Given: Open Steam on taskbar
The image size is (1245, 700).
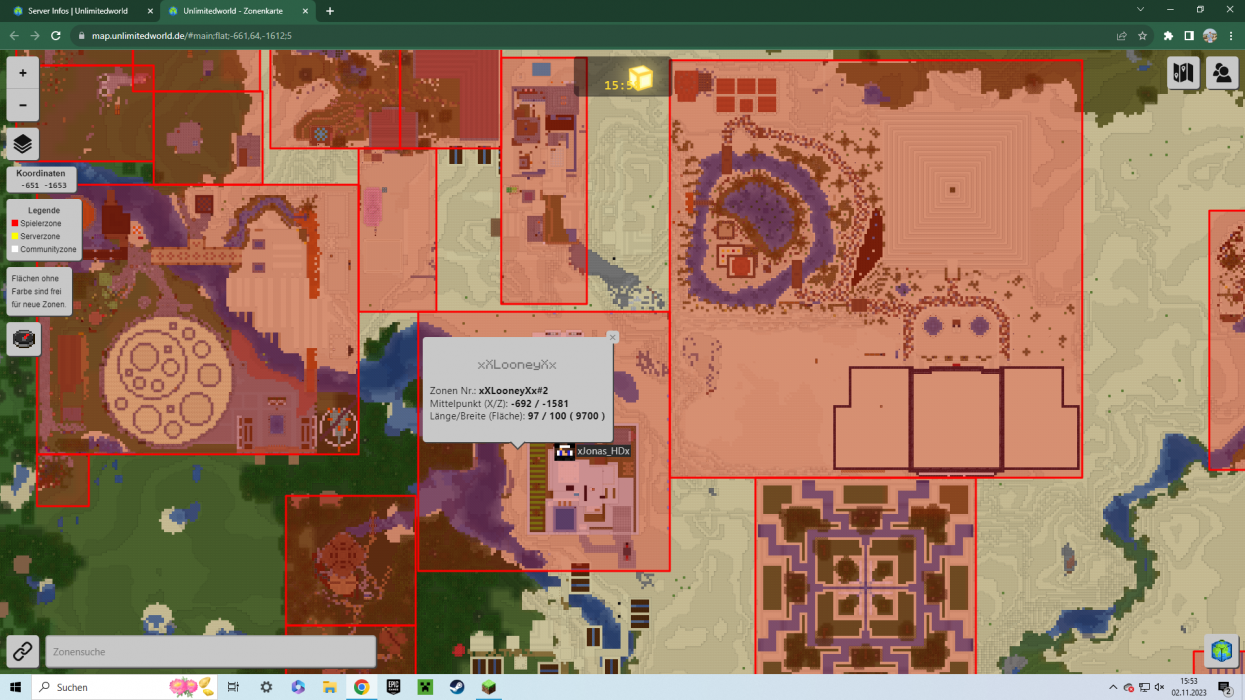Looking at the screenshot, I should coord(457,687).
